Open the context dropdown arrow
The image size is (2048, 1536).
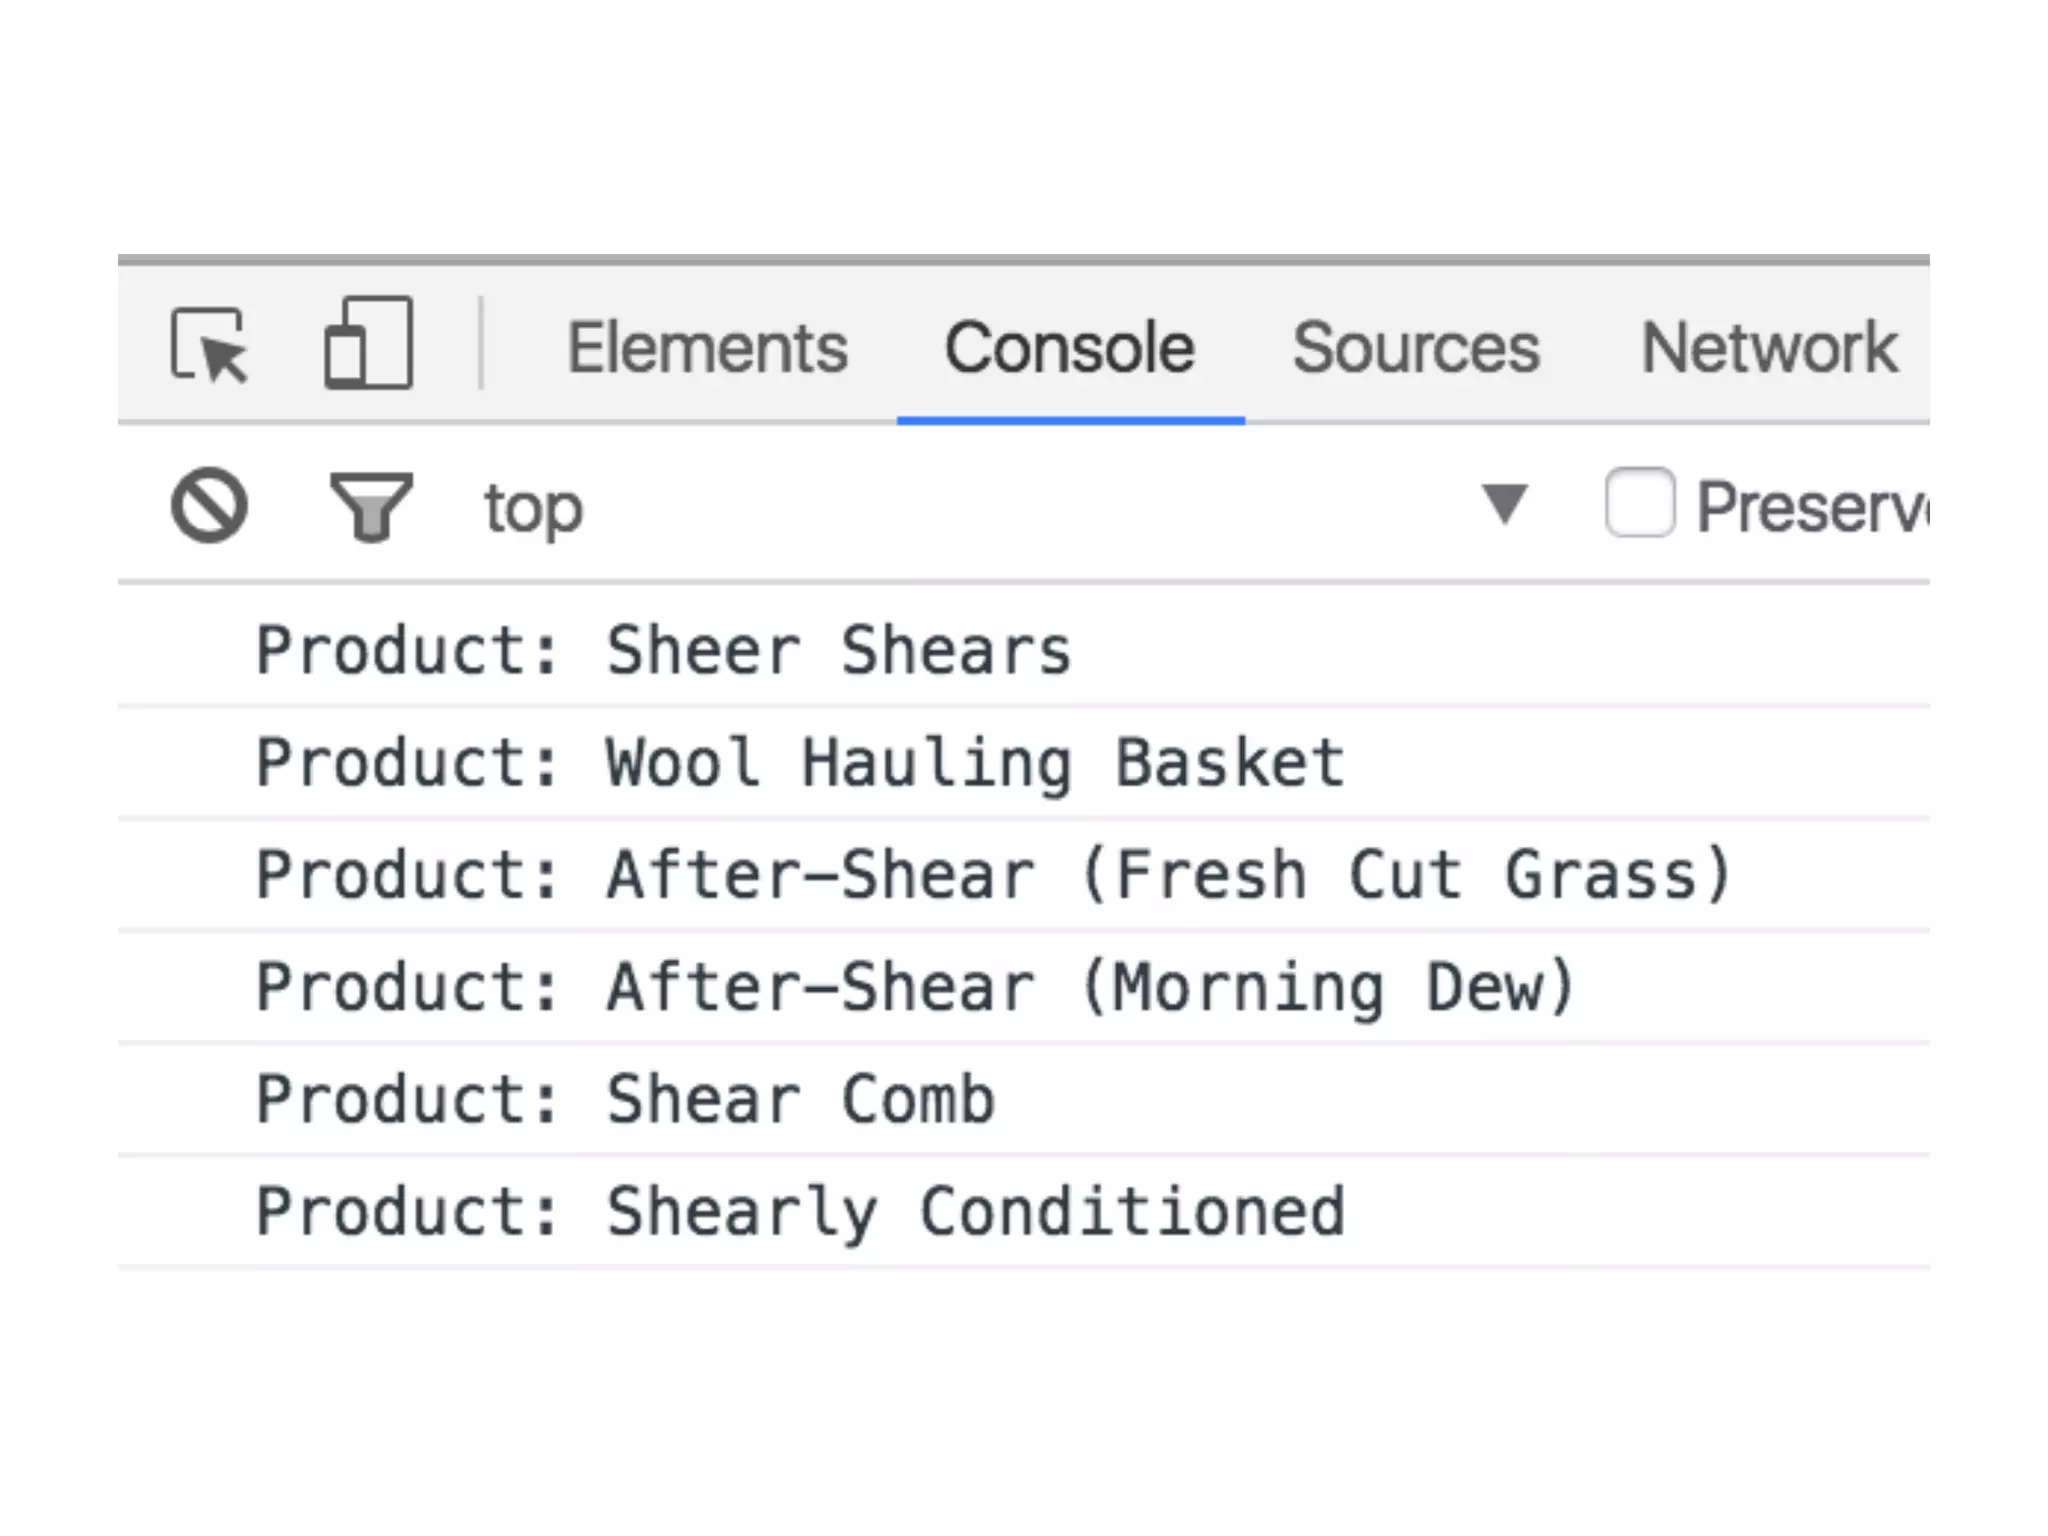point(1504,503)
